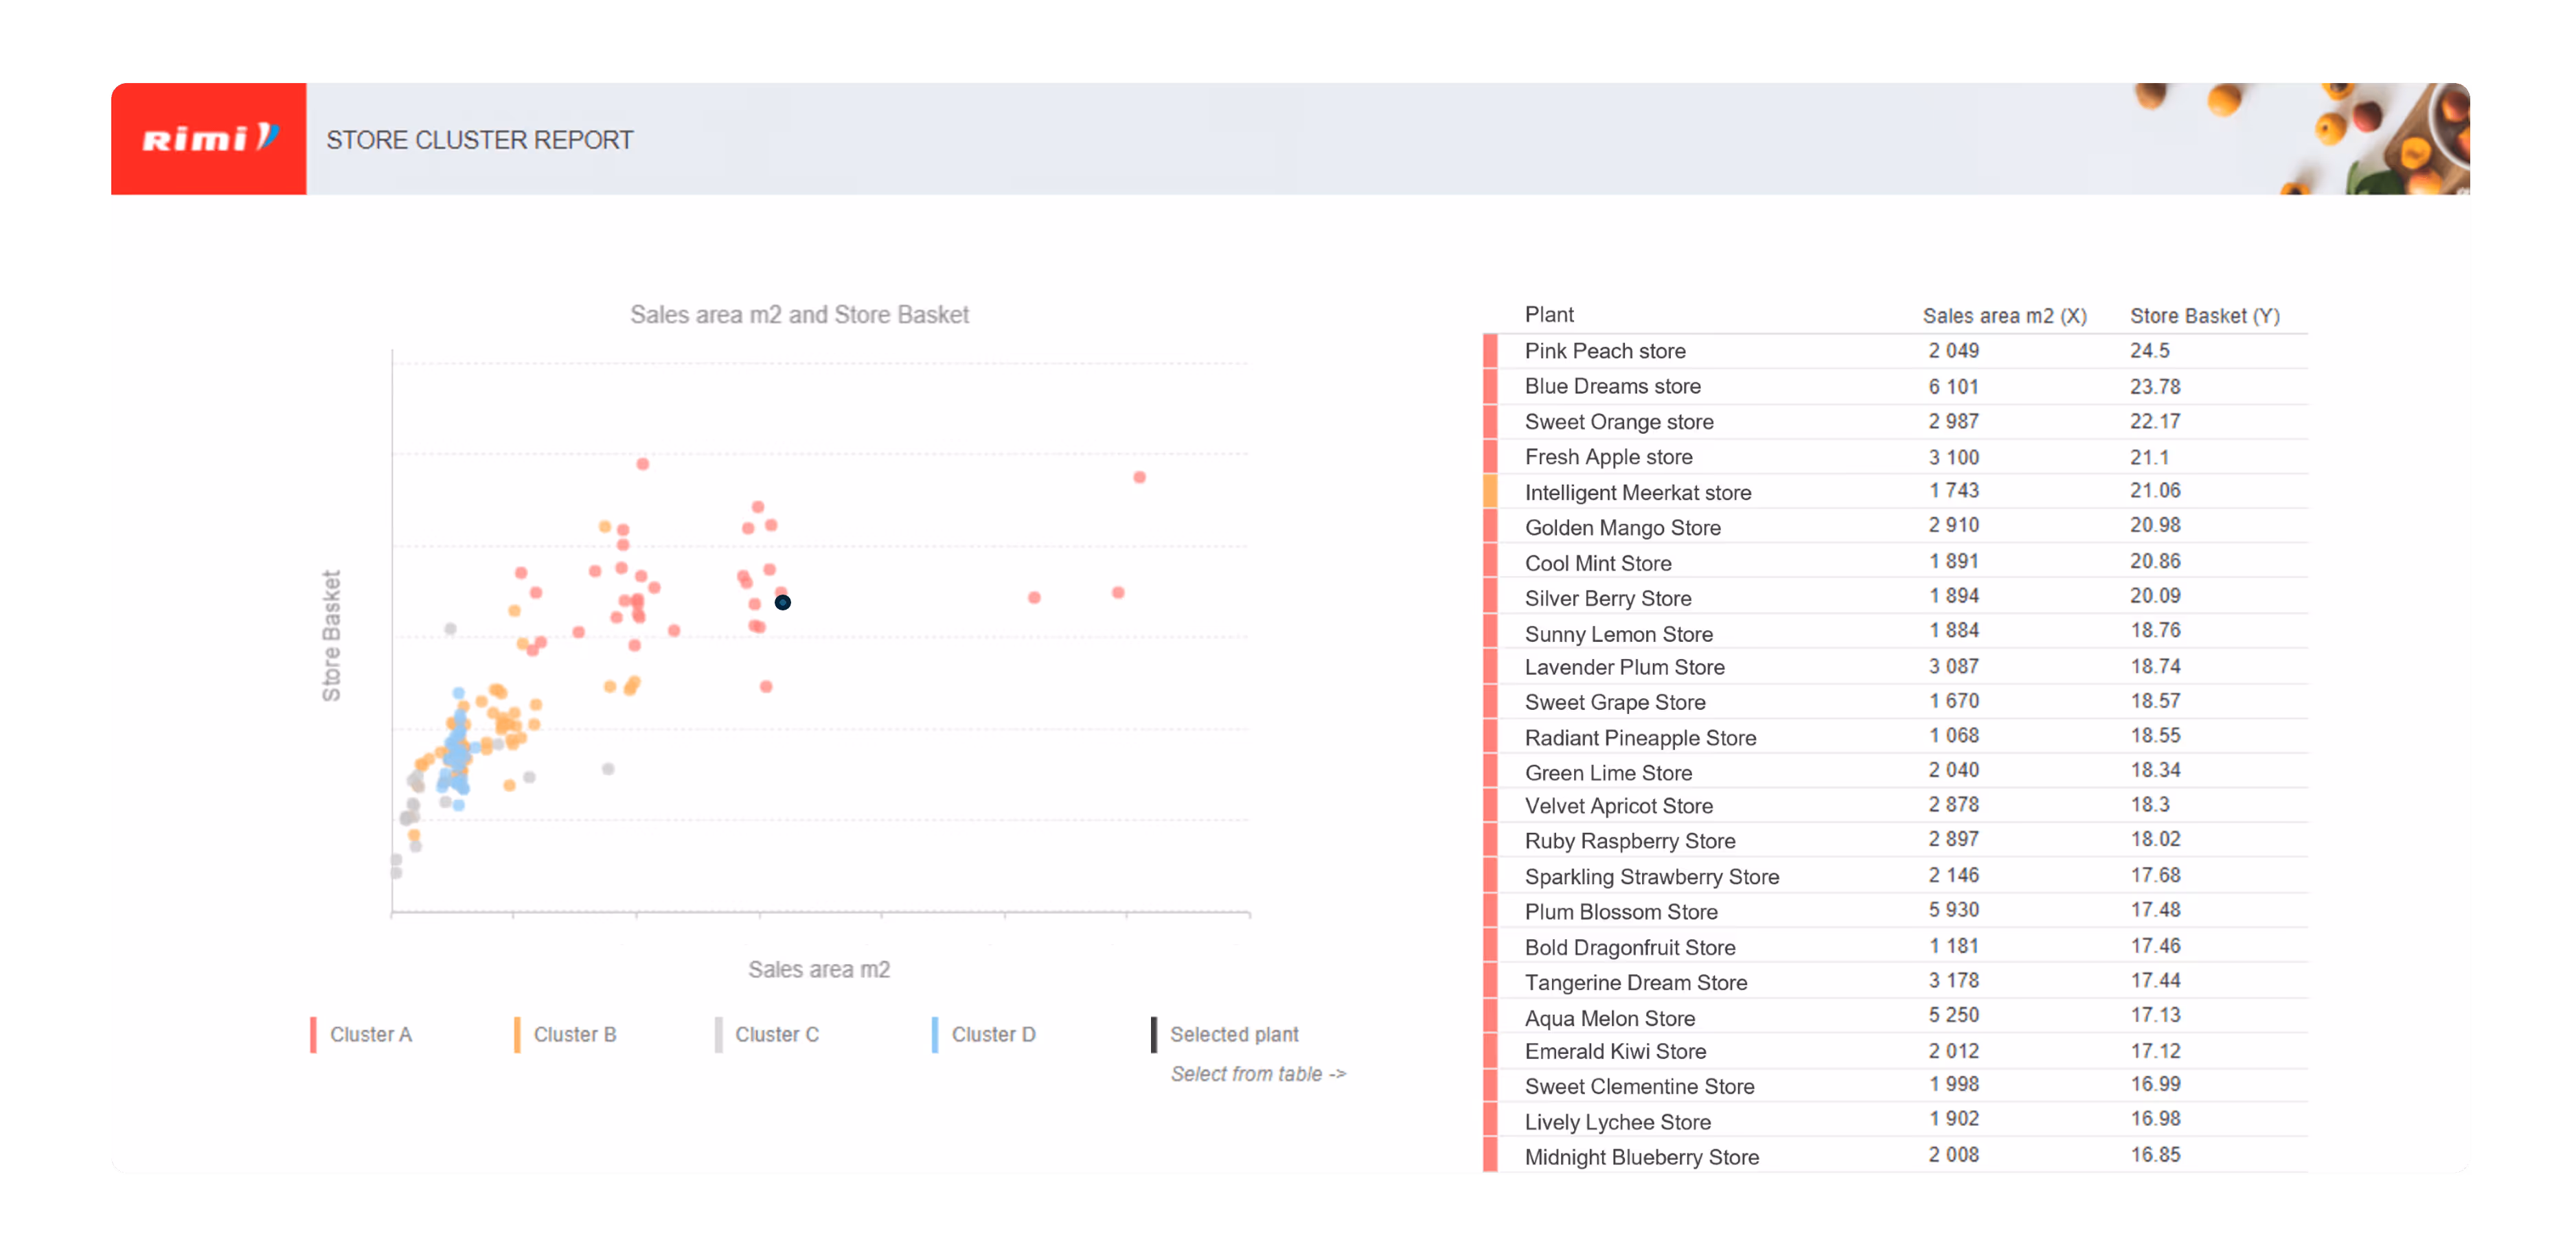Select Midnight Blueberry Store in the table
This screenshot has height=1251, width=2576.
click(x=1641, y=1157)
